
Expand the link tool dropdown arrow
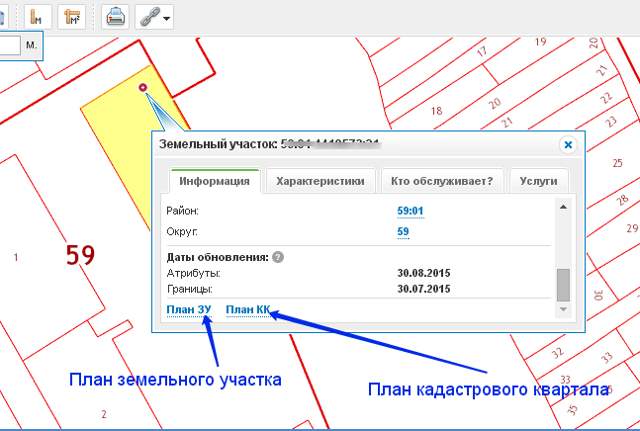167,18
